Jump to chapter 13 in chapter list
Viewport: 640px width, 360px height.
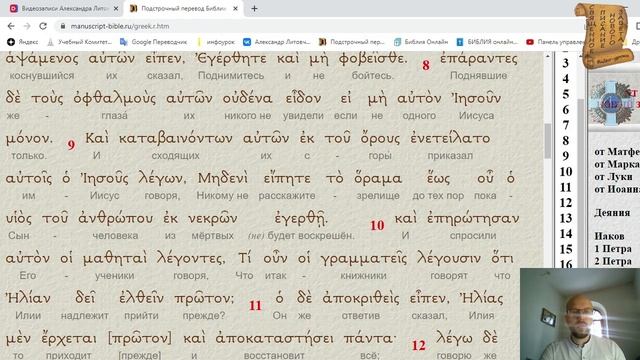coord(566,218)
